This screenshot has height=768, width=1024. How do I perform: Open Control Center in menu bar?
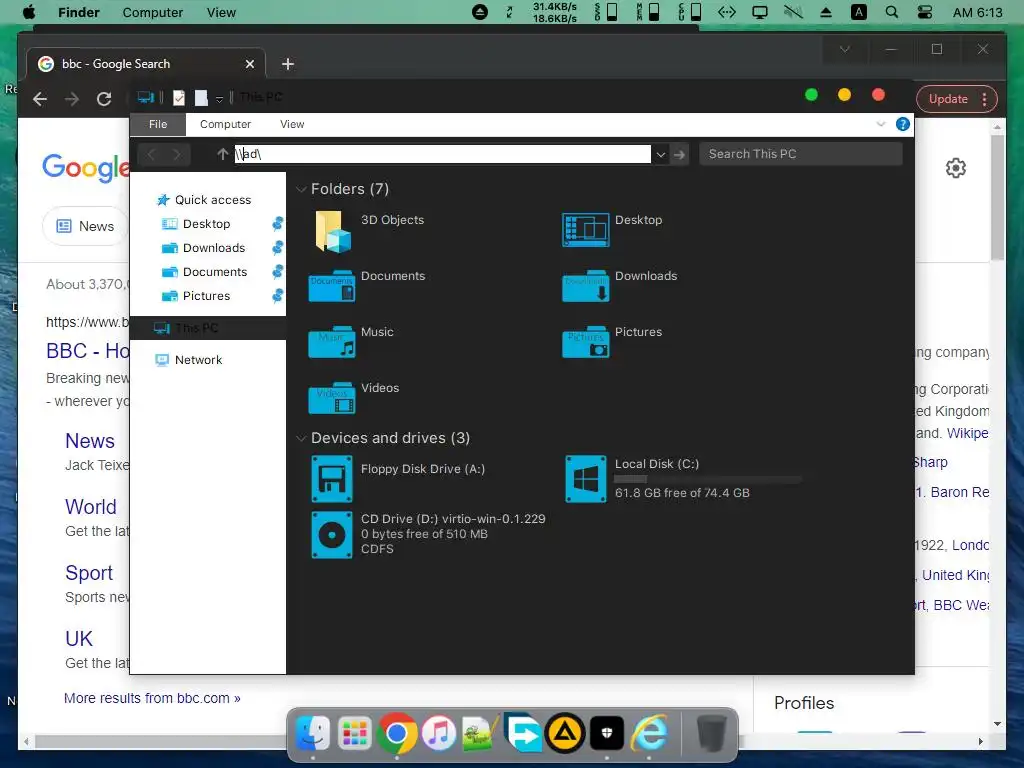[x=924, y=12]
